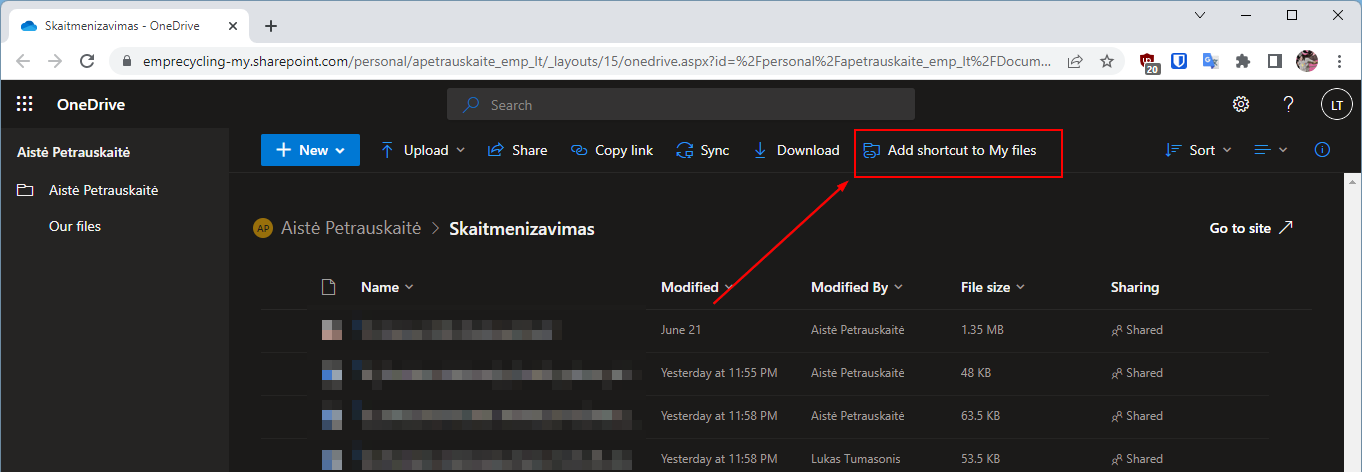Open the view options layout dropdown

(x=1271, y=150)
